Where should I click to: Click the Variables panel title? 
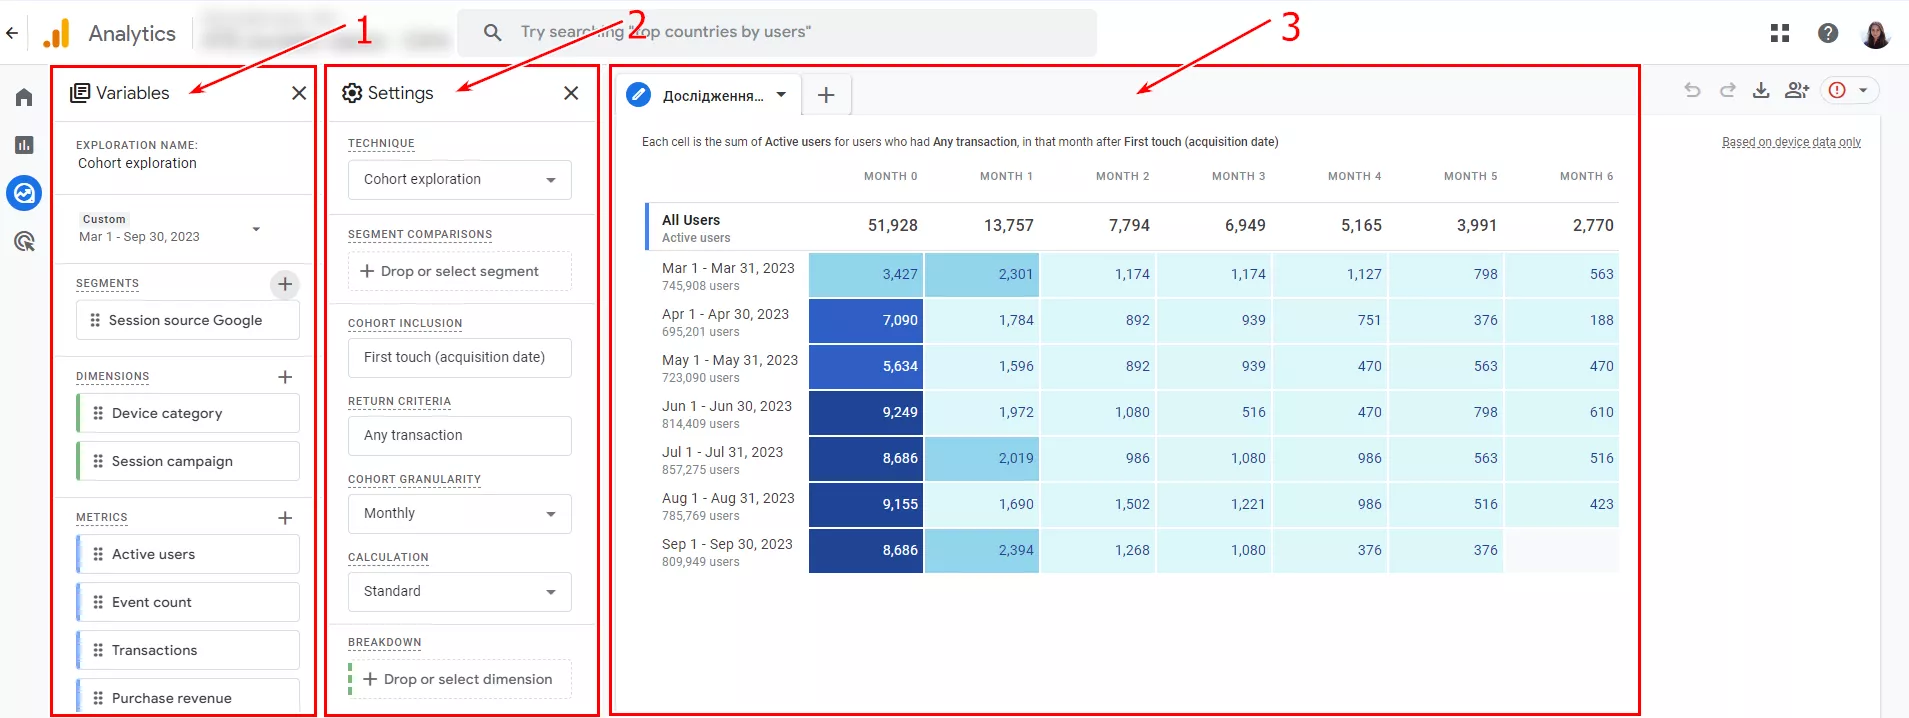pyautogui.click(x=132, y=93)
